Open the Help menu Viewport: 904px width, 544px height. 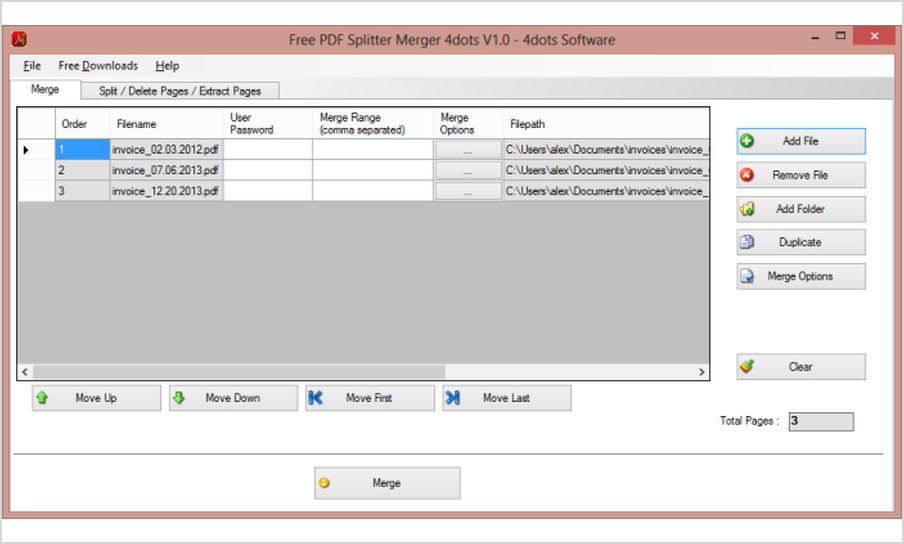point(167,66)
